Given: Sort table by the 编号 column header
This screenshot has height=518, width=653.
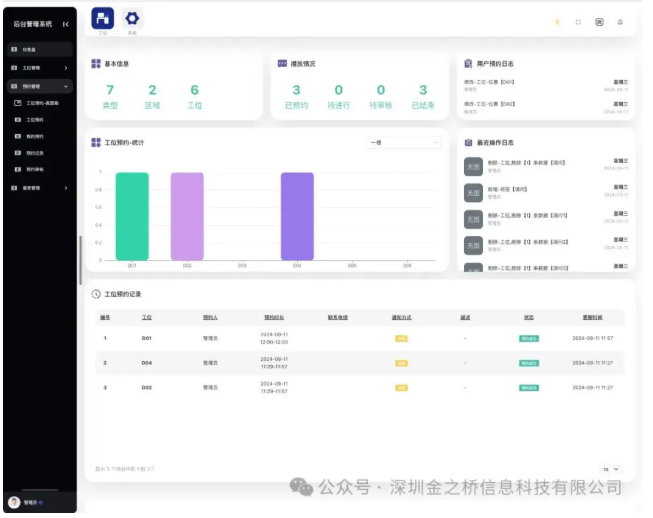Looking at the screenshot, I should coord(105,318).
